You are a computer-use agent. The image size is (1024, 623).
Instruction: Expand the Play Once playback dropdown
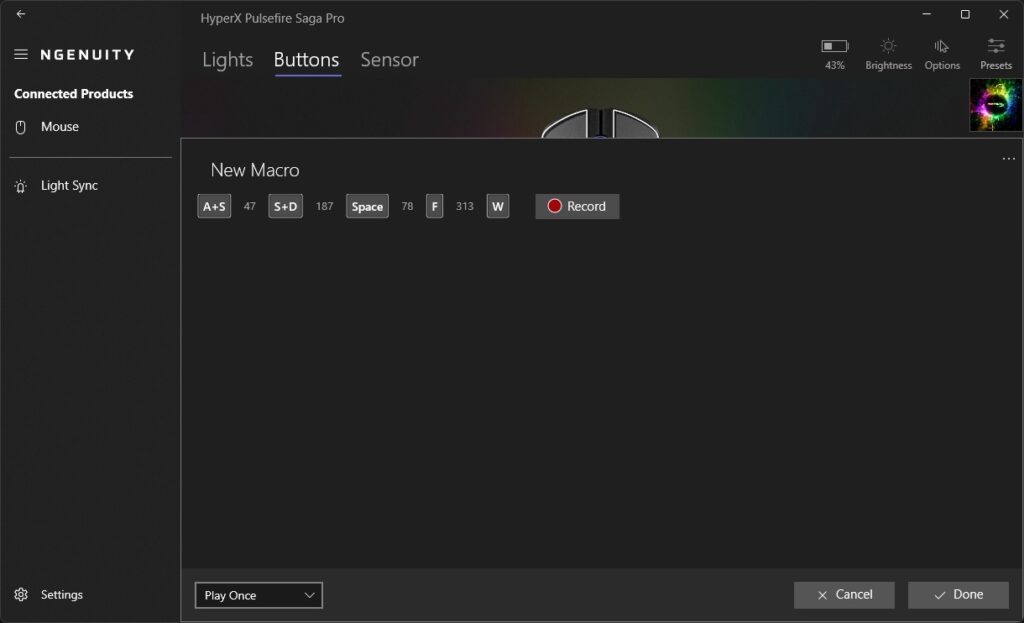[259, 596]
